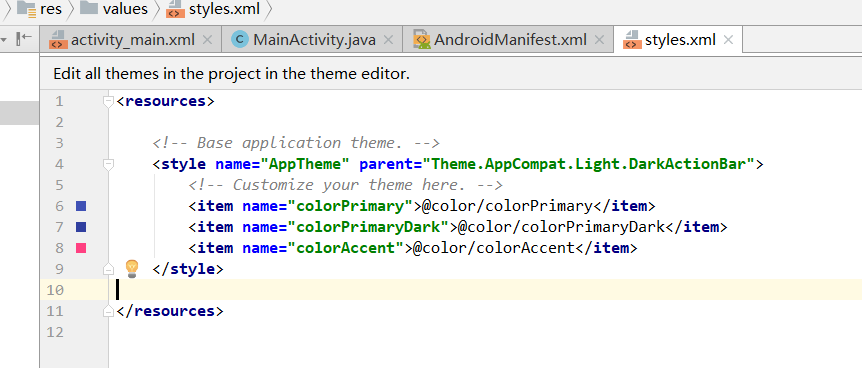Click the closing resources tag
This screenshot has height=368, width=862.
pyautogui.click(x=170, y=311)
